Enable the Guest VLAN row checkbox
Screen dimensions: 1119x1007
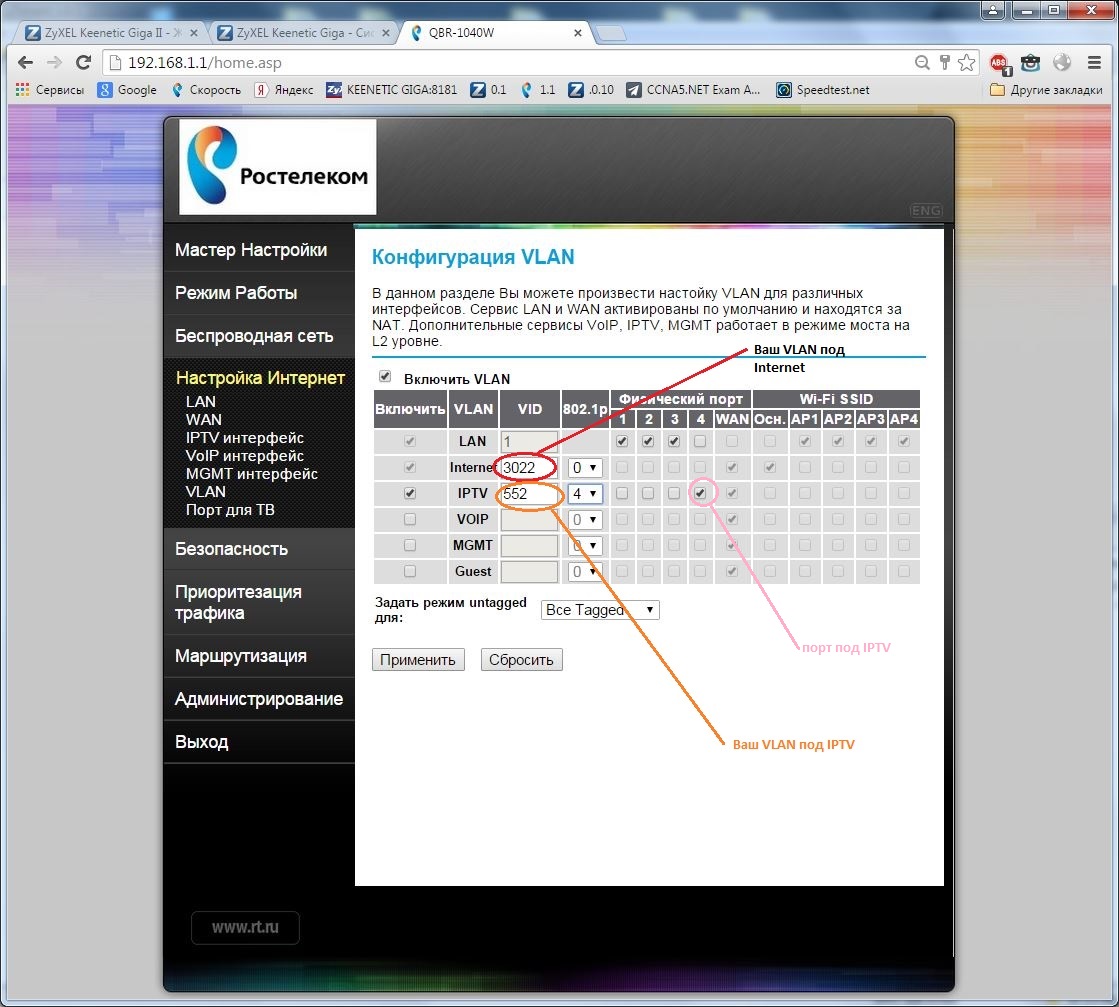tap(410, 571)
